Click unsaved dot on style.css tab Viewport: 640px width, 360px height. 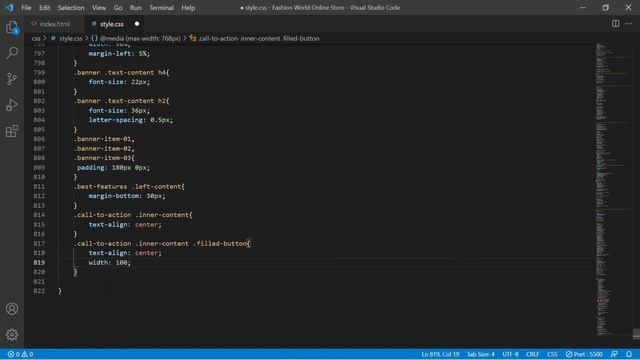click(x=137, y=24)
